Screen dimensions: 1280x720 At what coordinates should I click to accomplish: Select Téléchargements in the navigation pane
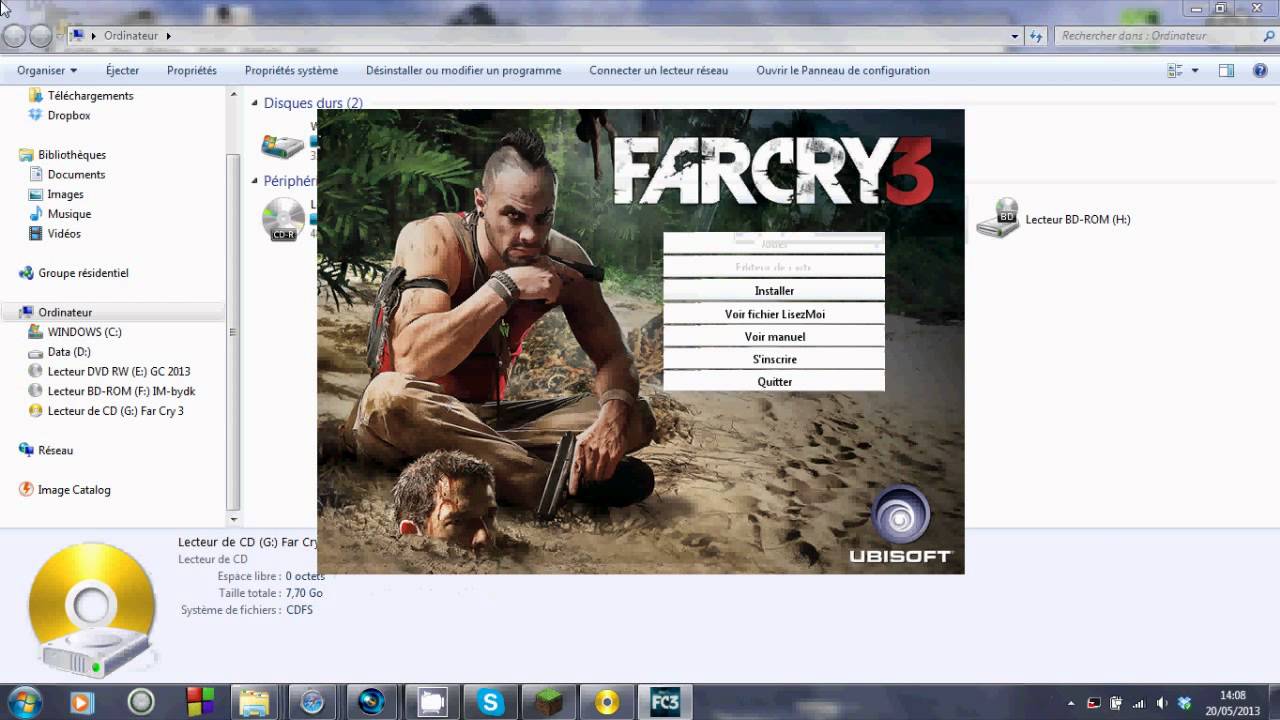pyautogui.click(x=90, y=96)
